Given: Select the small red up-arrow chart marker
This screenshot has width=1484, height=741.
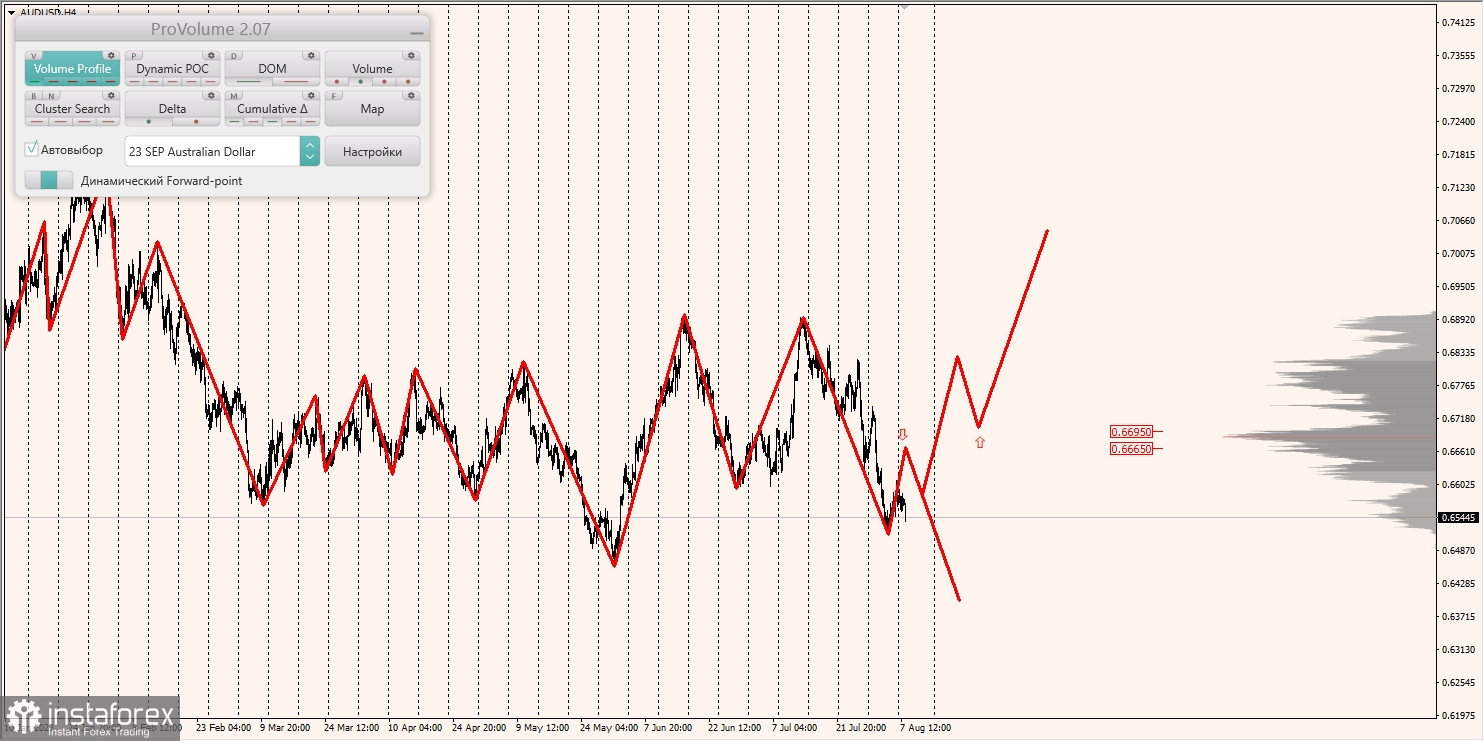Looking at the screenshot, I should pos(980,442).
